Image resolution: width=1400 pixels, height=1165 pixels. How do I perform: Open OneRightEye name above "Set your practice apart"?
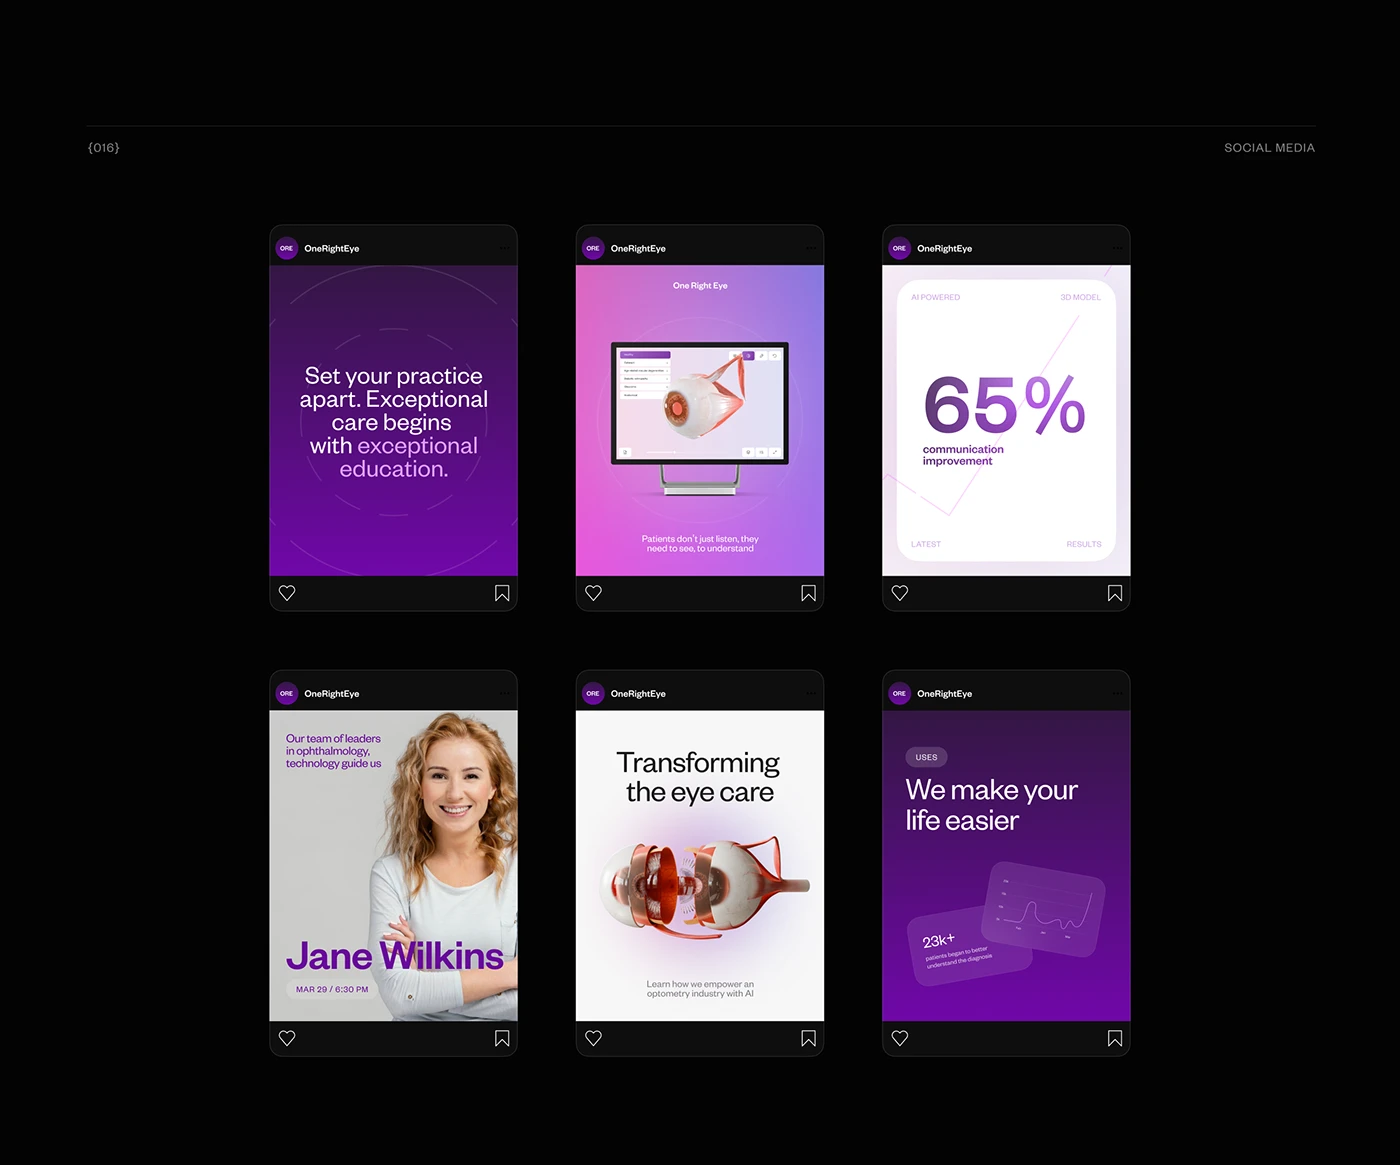331,248
